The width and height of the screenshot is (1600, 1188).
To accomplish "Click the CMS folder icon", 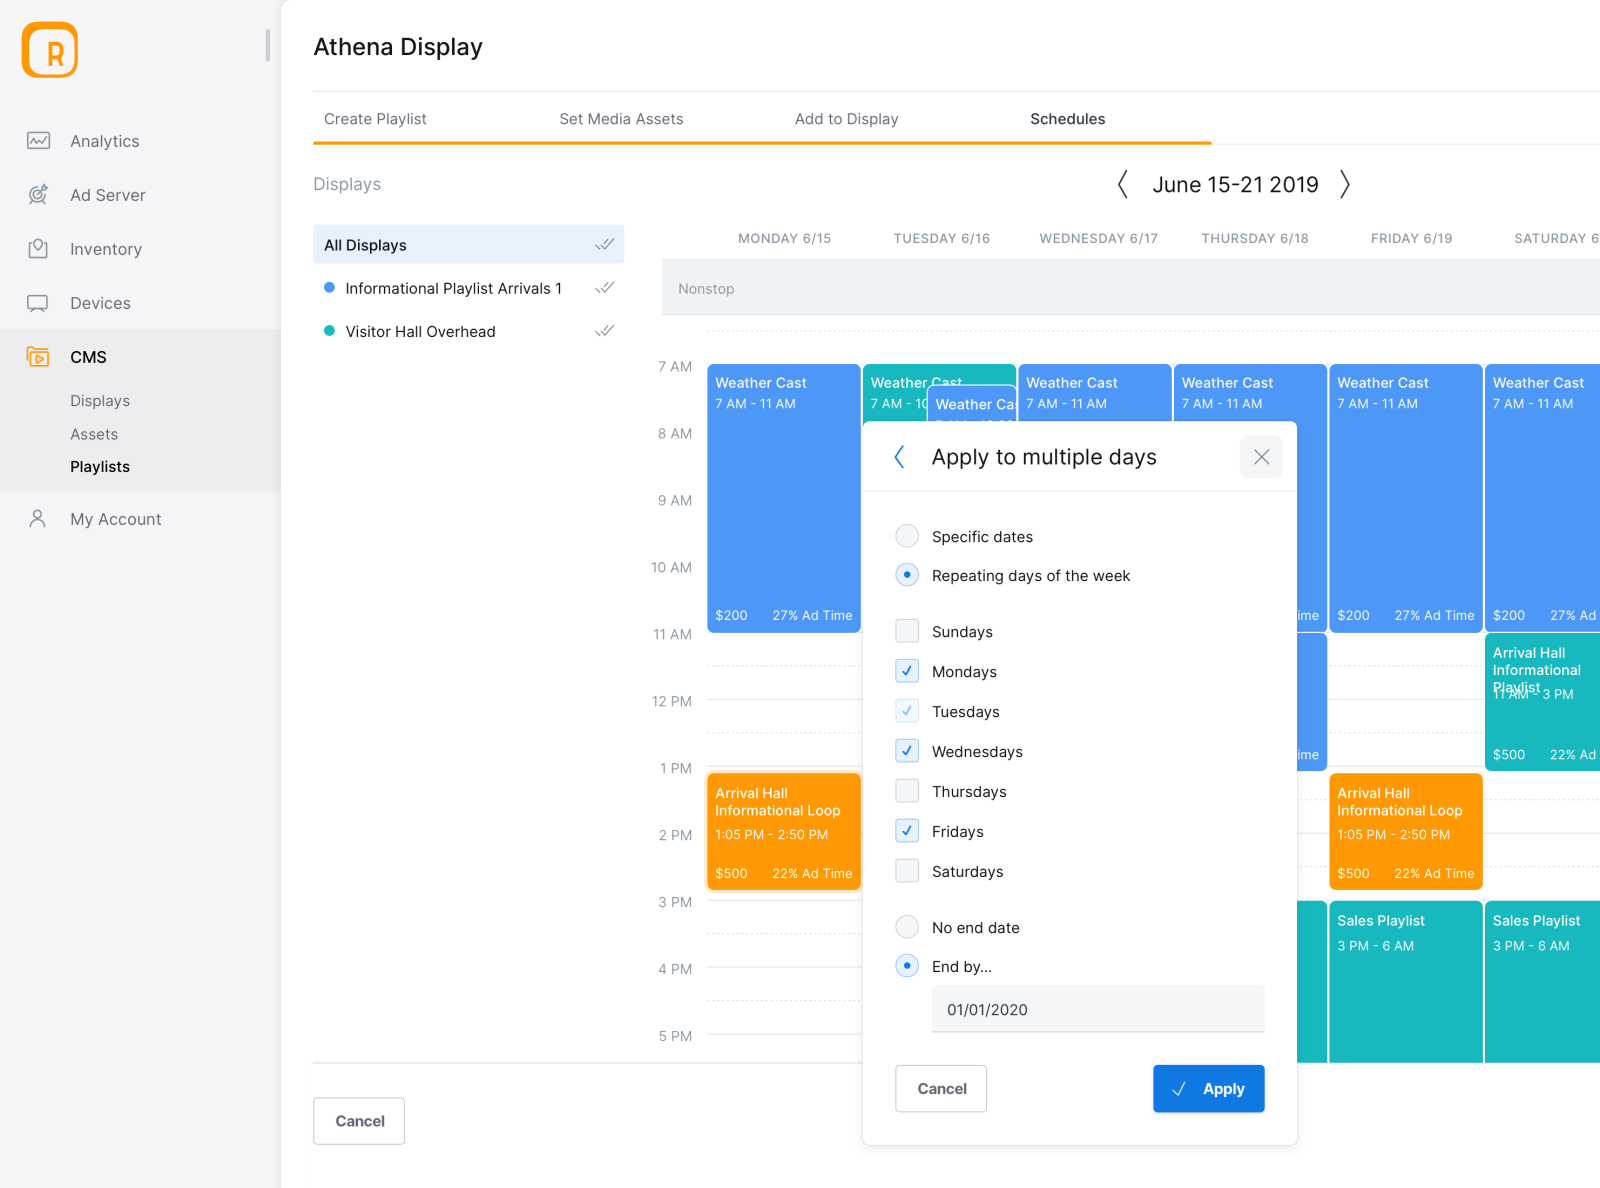I will click(x=38, y=356).
